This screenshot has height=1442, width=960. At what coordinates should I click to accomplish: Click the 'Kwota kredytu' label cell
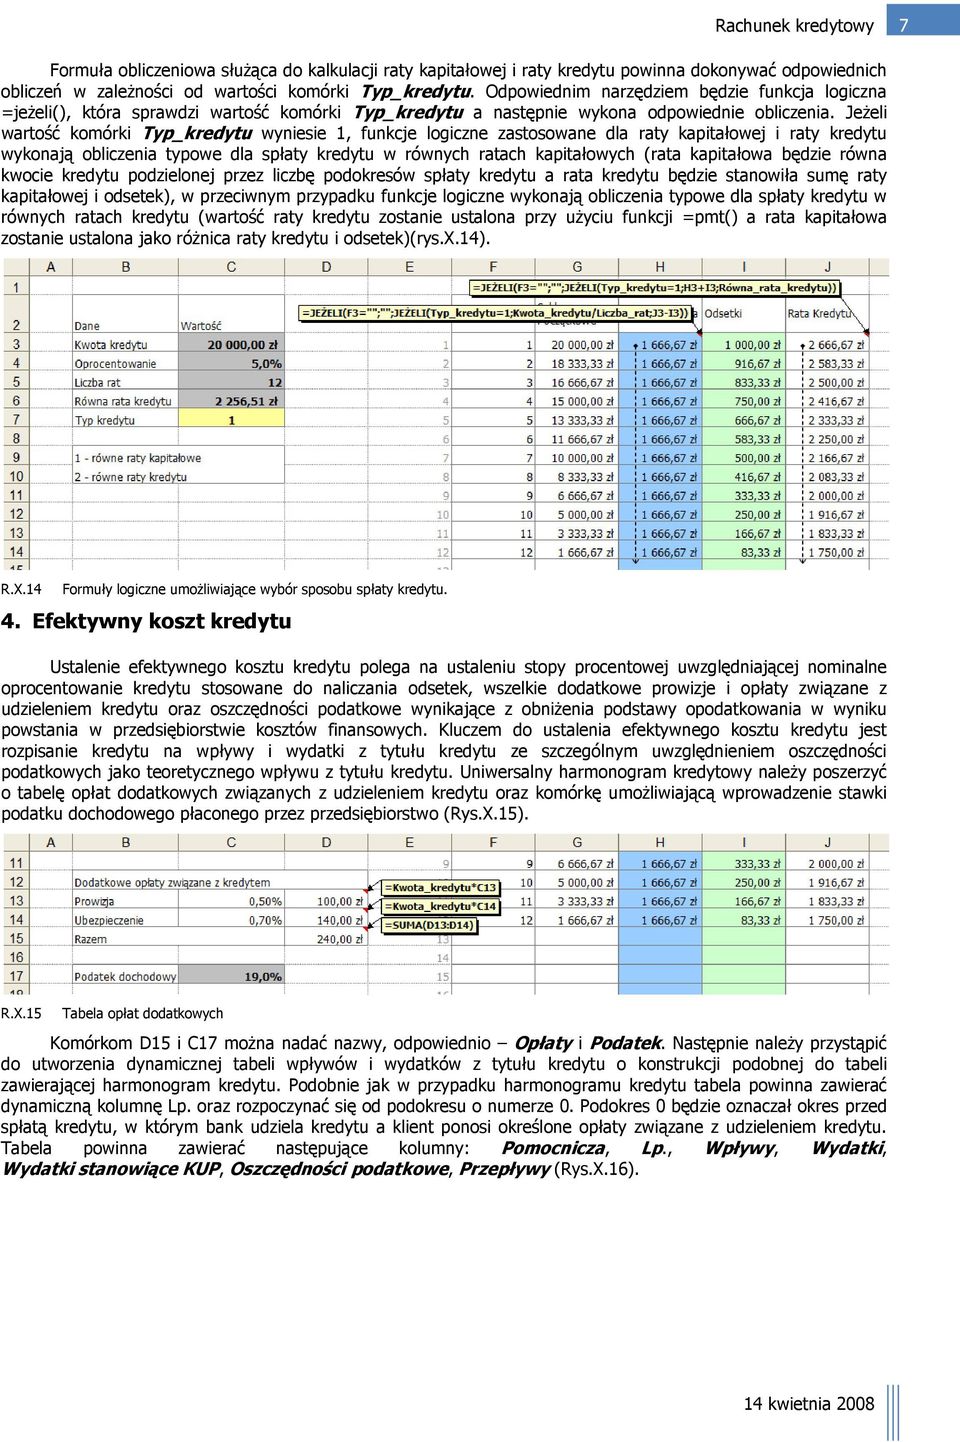point(125,345)
